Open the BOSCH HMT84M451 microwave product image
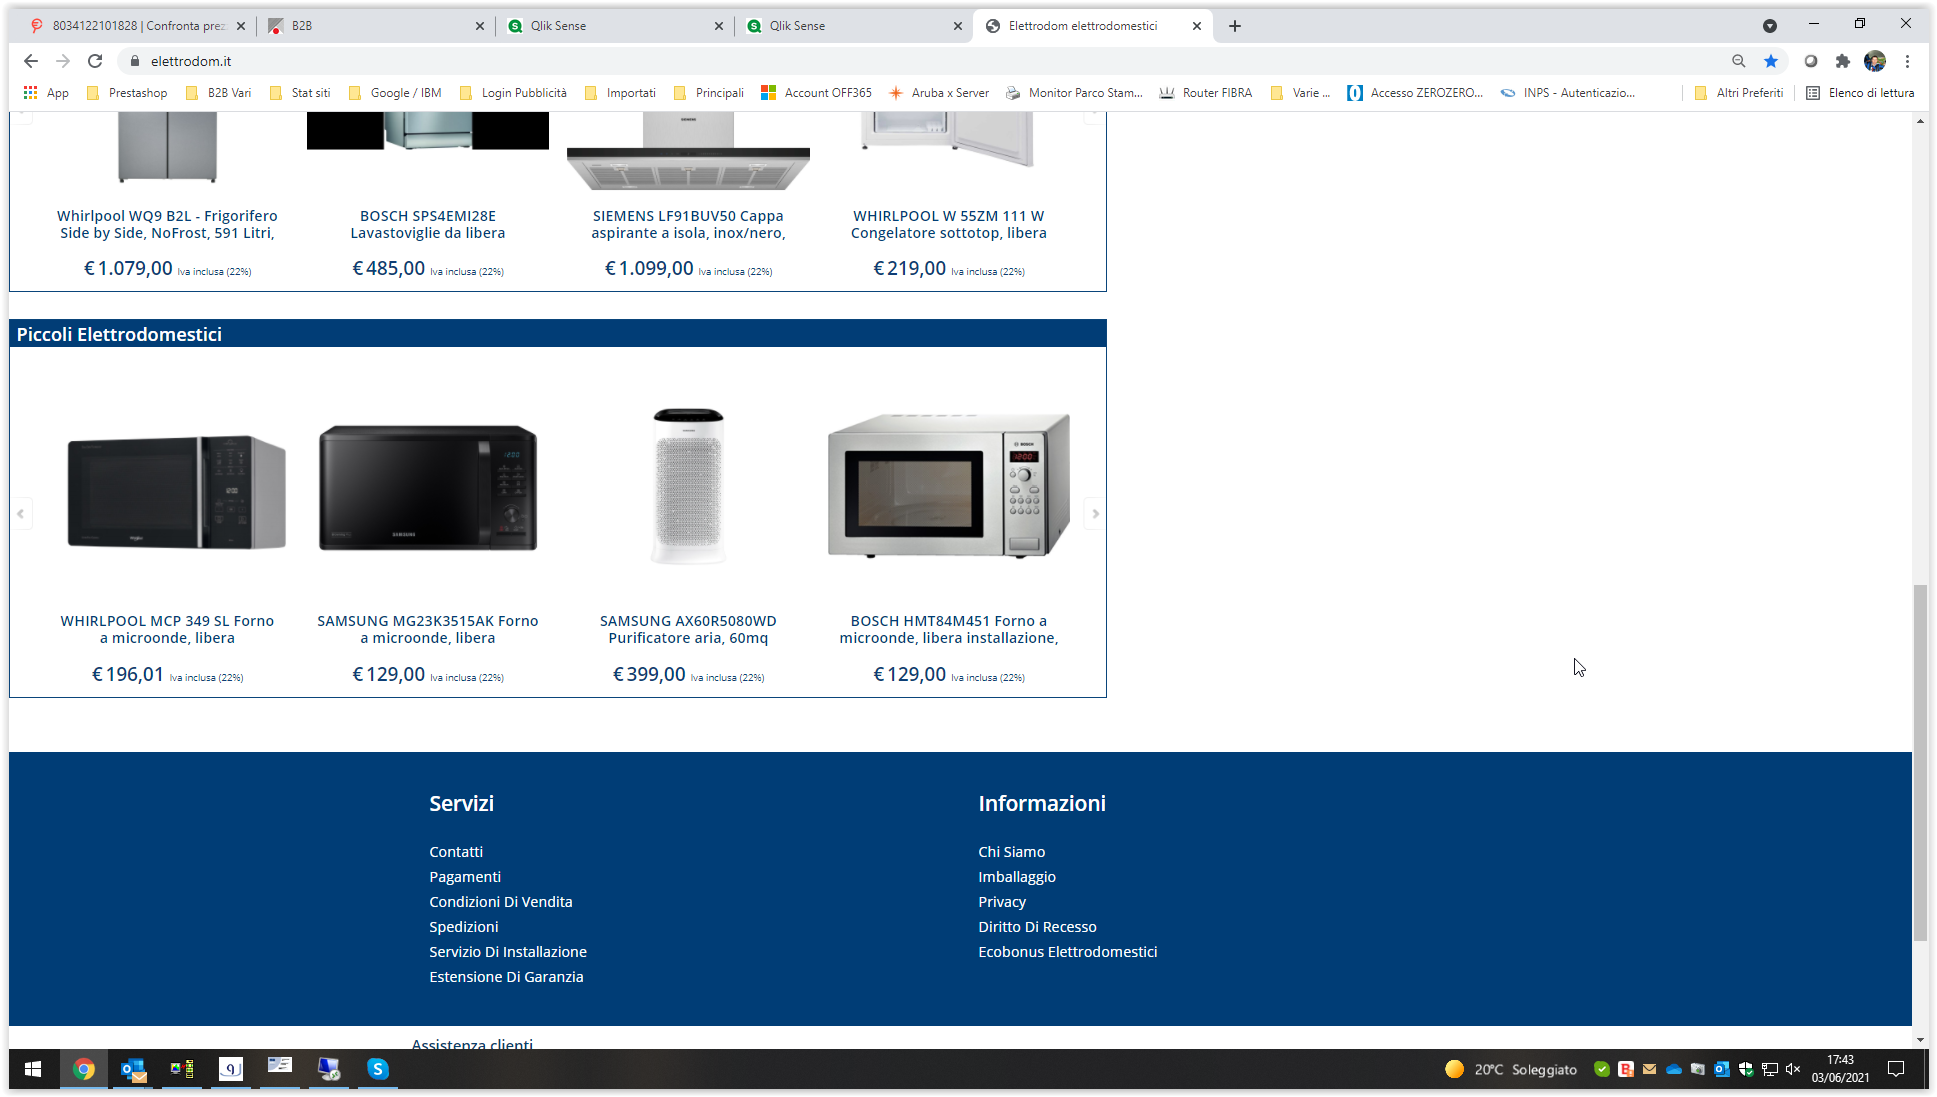Image resolution: width=1937 pixels, height=1097 pixels. pyautogui.click(x=948, y=486)
